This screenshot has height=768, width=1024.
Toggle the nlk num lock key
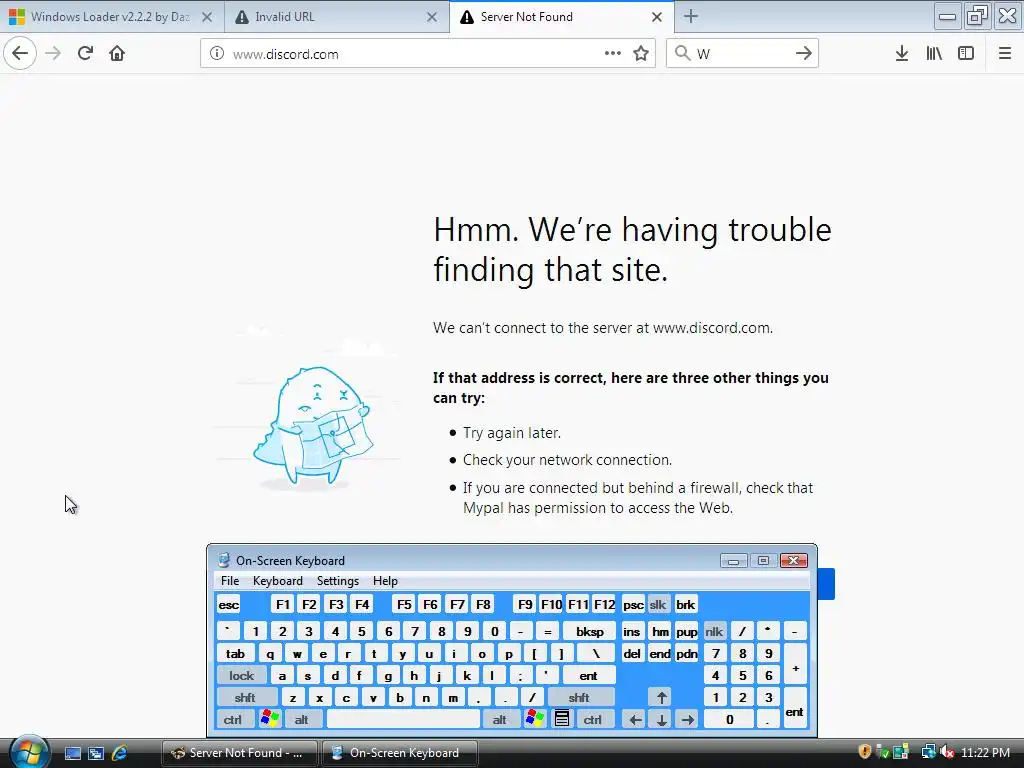pos(714,632)
